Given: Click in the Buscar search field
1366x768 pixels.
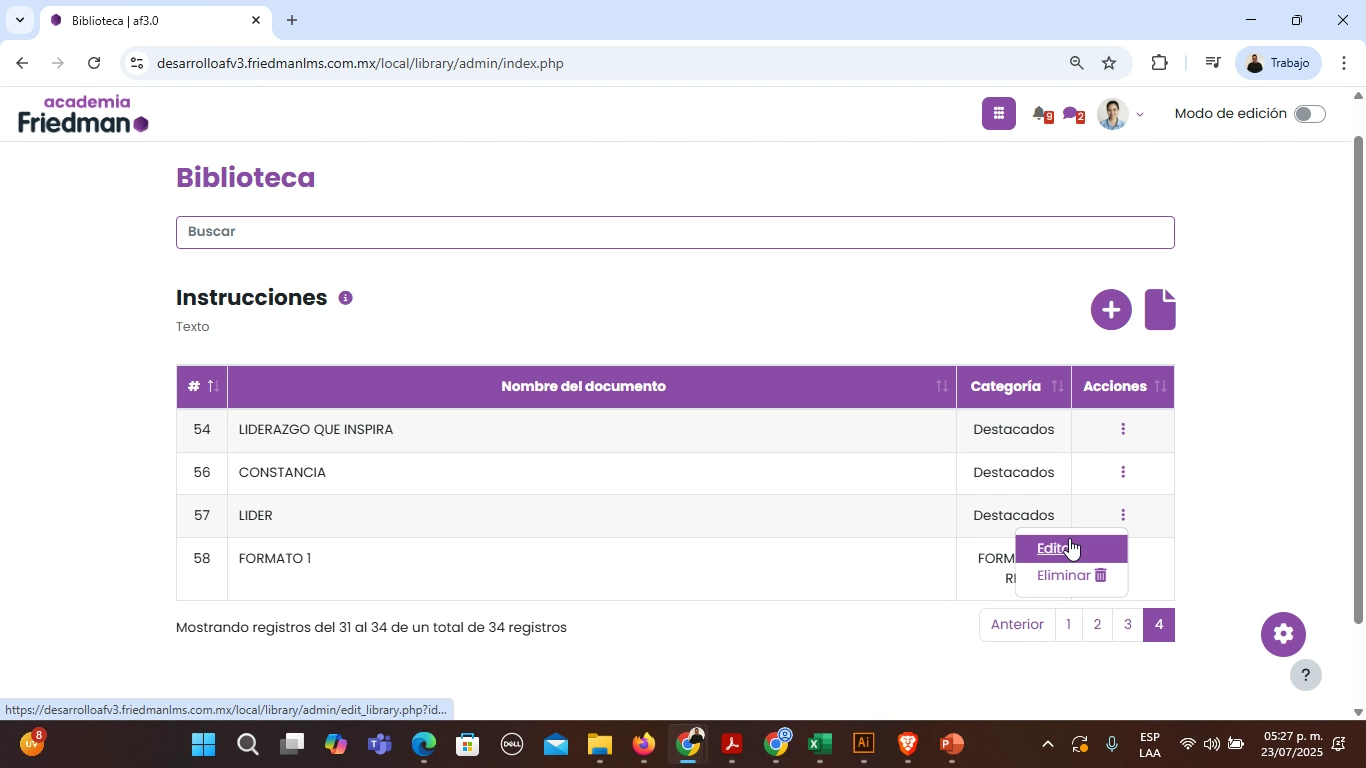Looking at the screenshot, I should coord(675,232).
